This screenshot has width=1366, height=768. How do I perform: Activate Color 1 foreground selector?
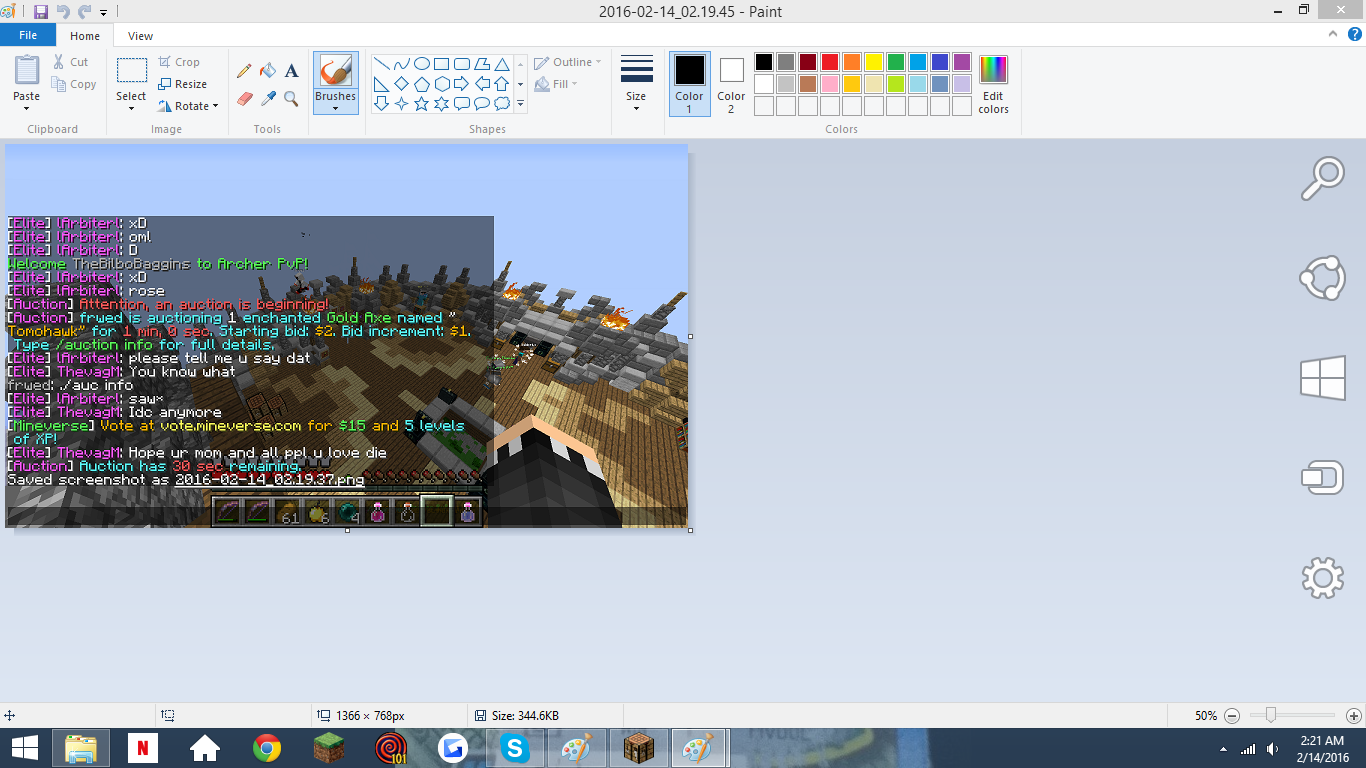(x=689, y=83)
